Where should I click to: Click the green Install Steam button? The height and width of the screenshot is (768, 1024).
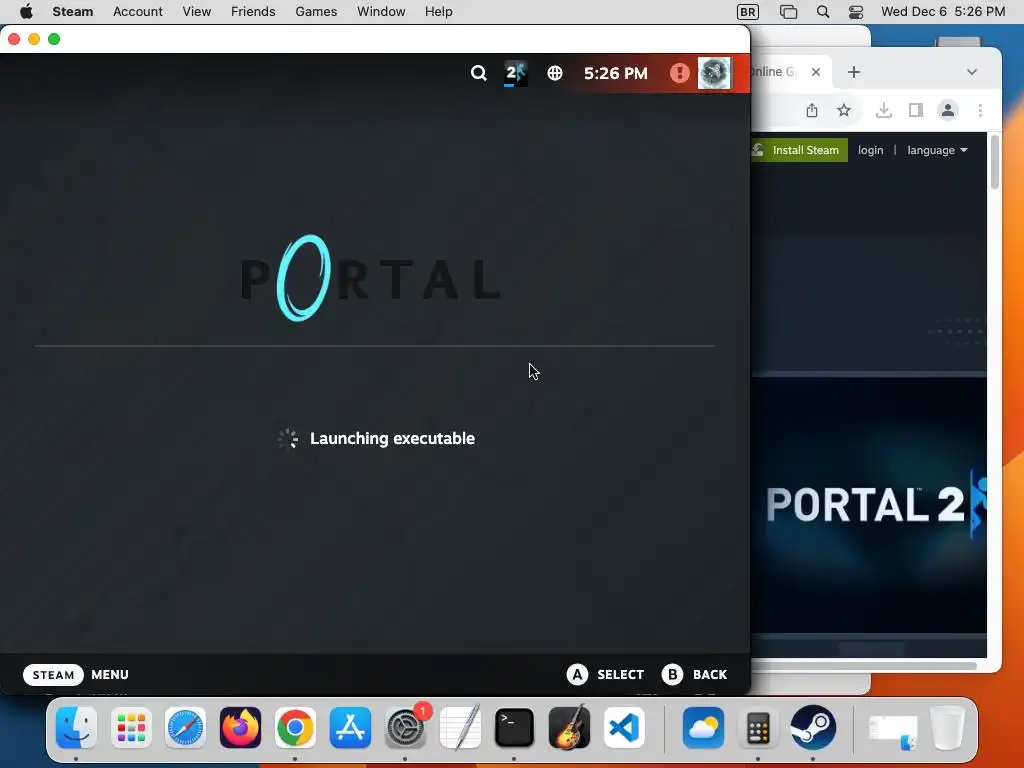799,150
